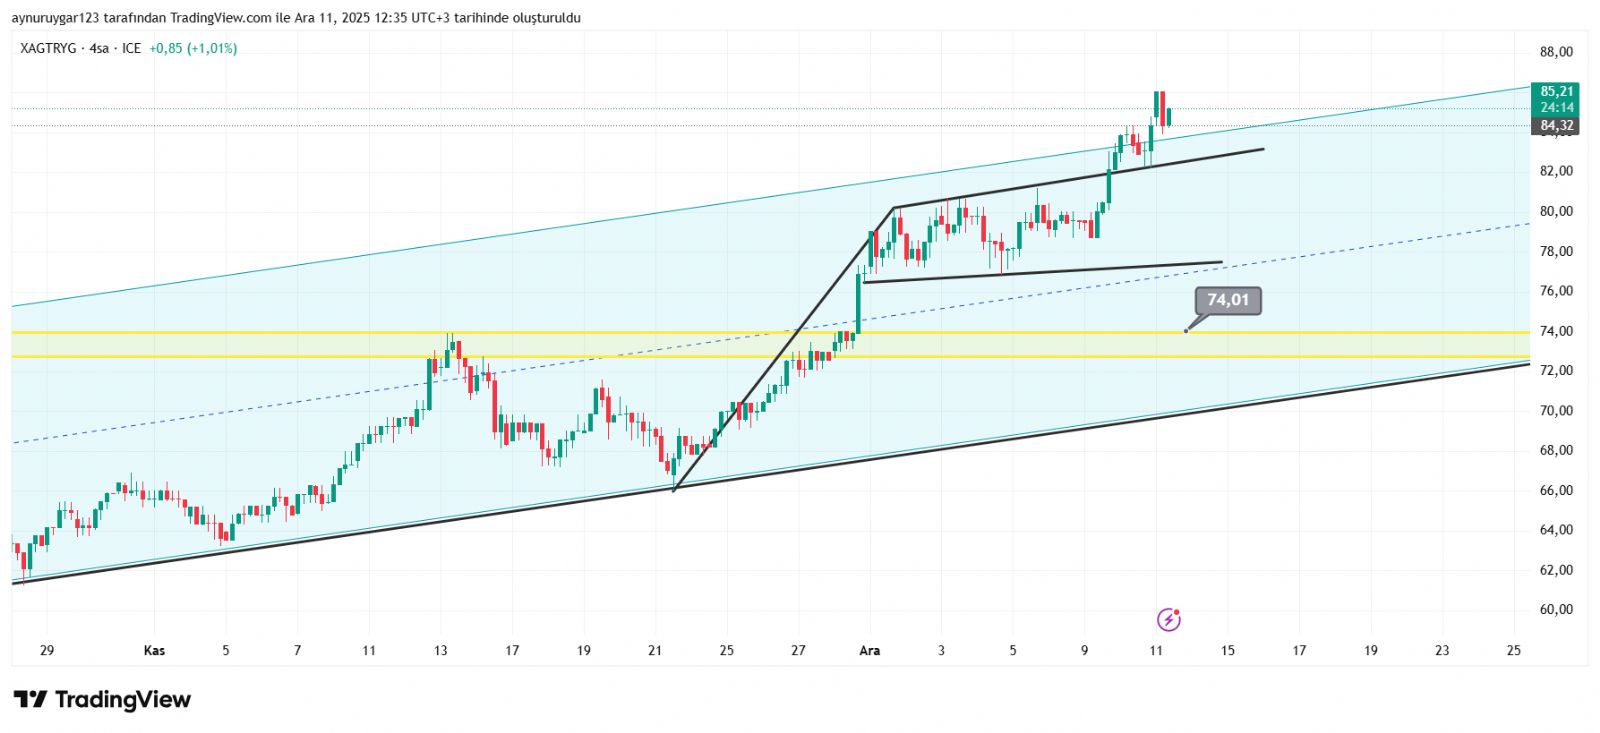This screenshot has width=1600, height=733.
Task: Click the Kas month label on time axis
Action: [x=154, y=651]
